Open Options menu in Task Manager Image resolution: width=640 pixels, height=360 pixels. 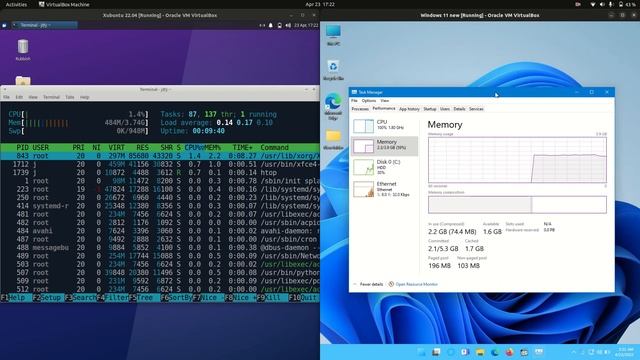point(369,100)
